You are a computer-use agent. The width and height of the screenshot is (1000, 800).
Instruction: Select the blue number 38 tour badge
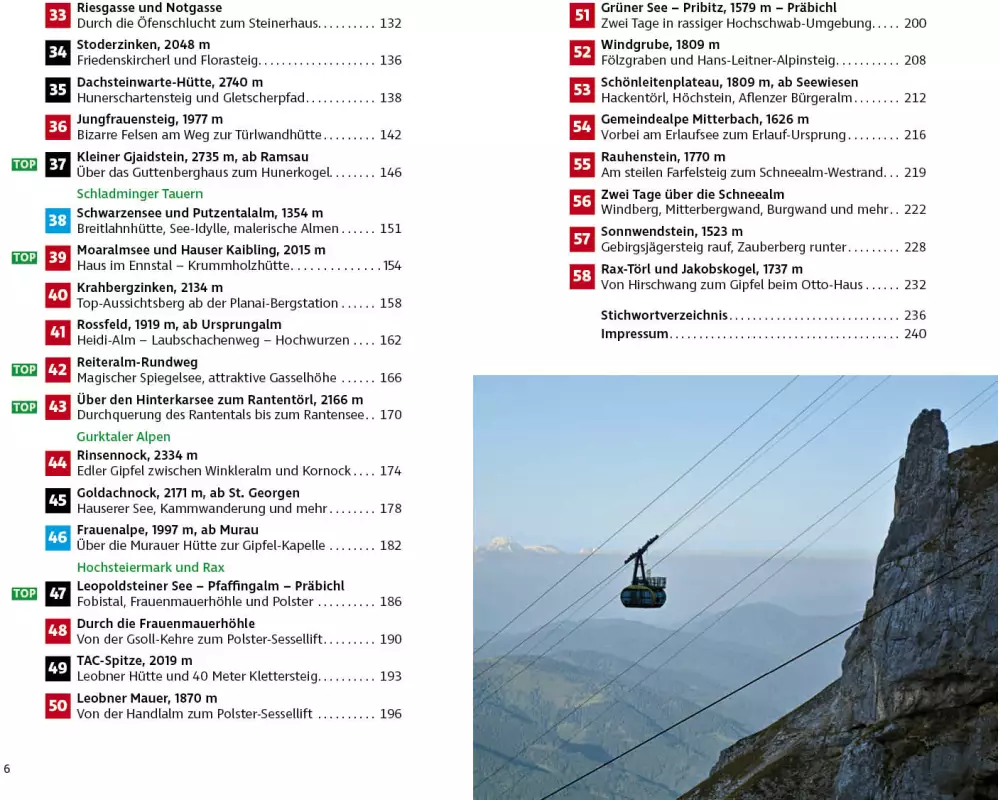58,221
